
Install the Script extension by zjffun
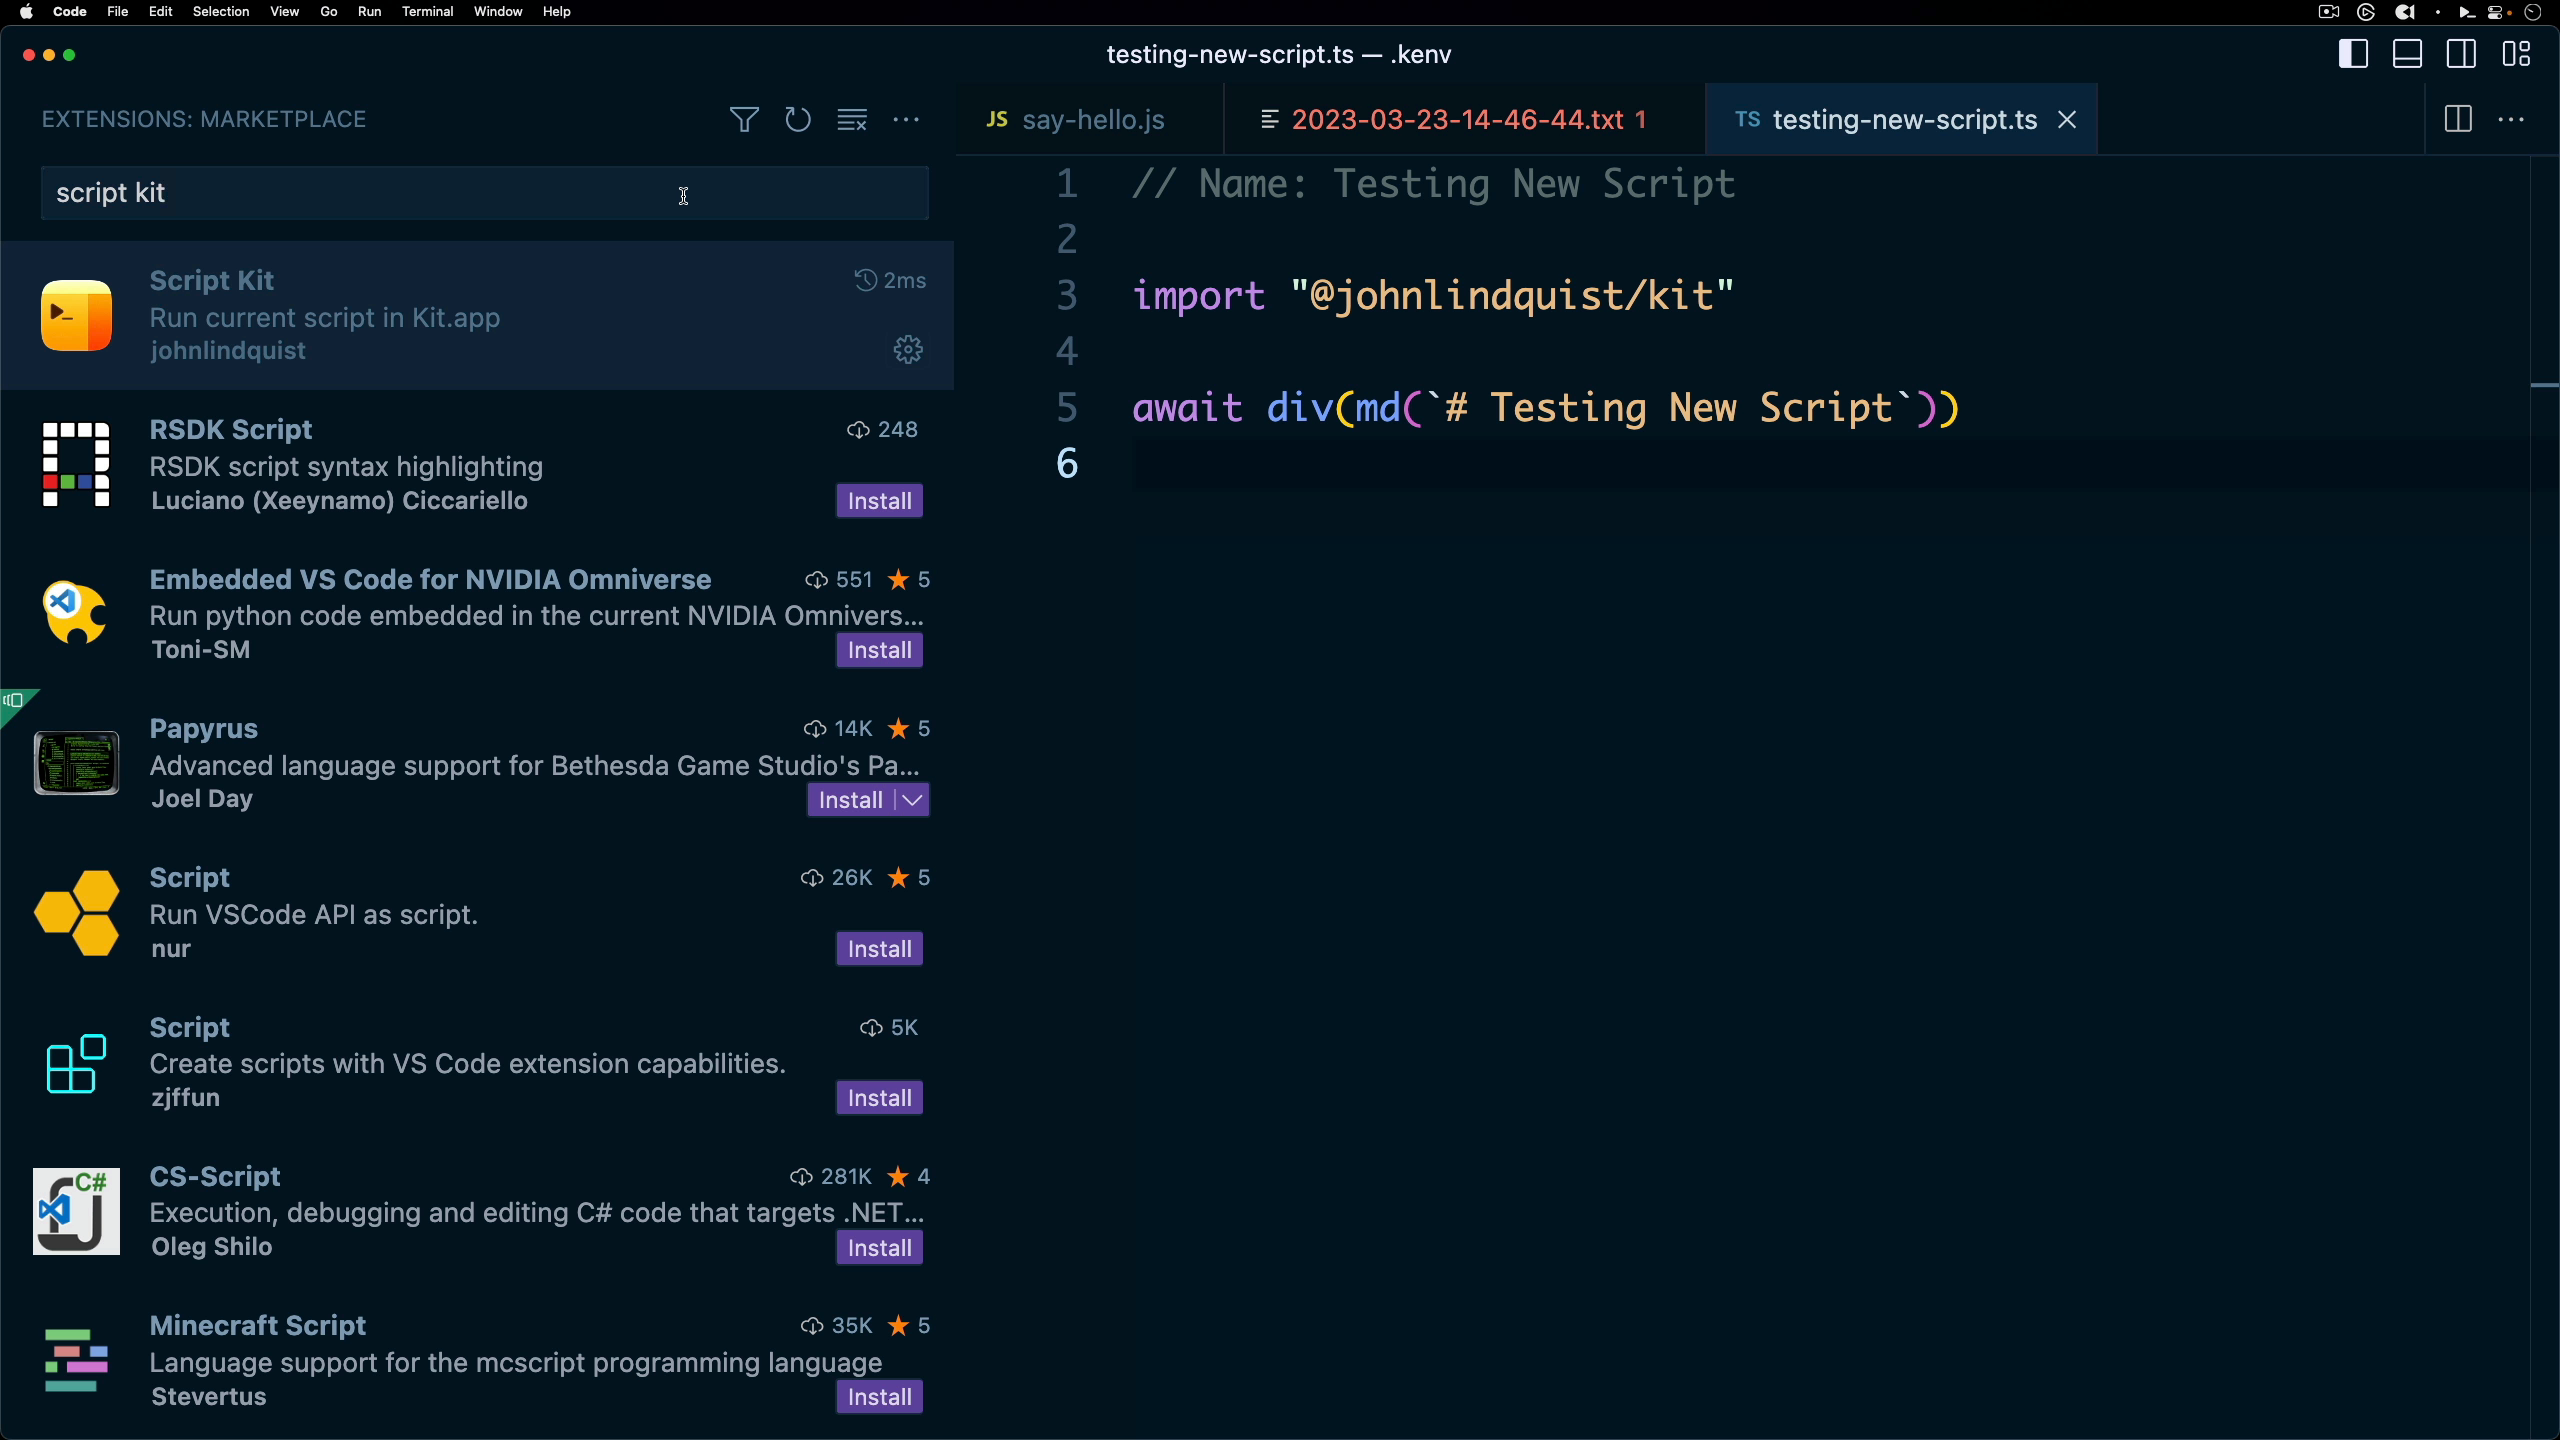click(880, 1098)
